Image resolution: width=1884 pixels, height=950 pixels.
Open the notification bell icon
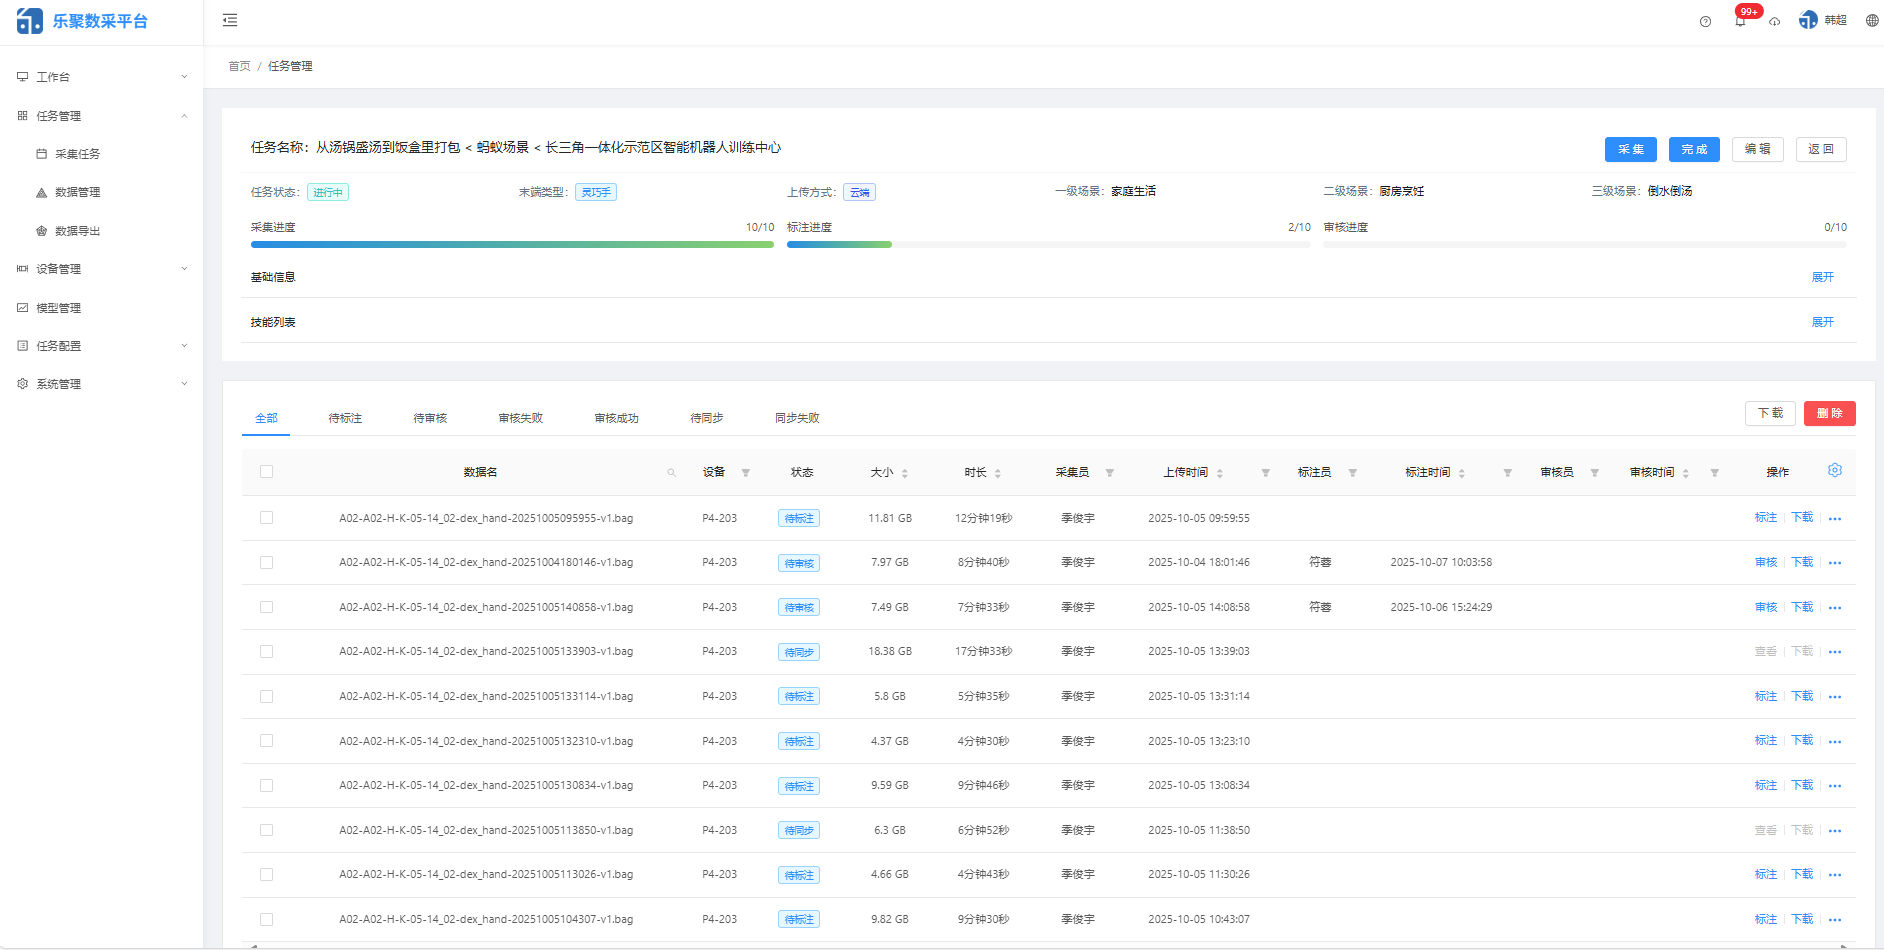point(1741,20)
